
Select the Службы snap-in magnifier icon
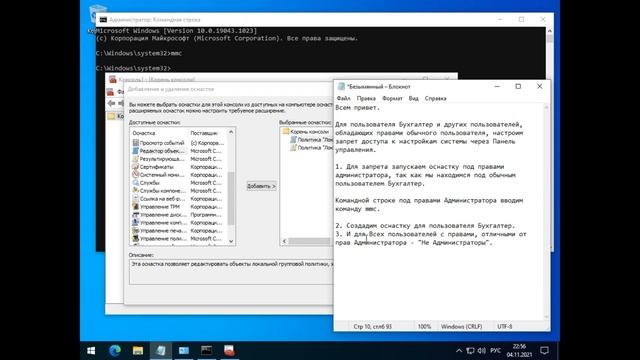coord(136,182)
